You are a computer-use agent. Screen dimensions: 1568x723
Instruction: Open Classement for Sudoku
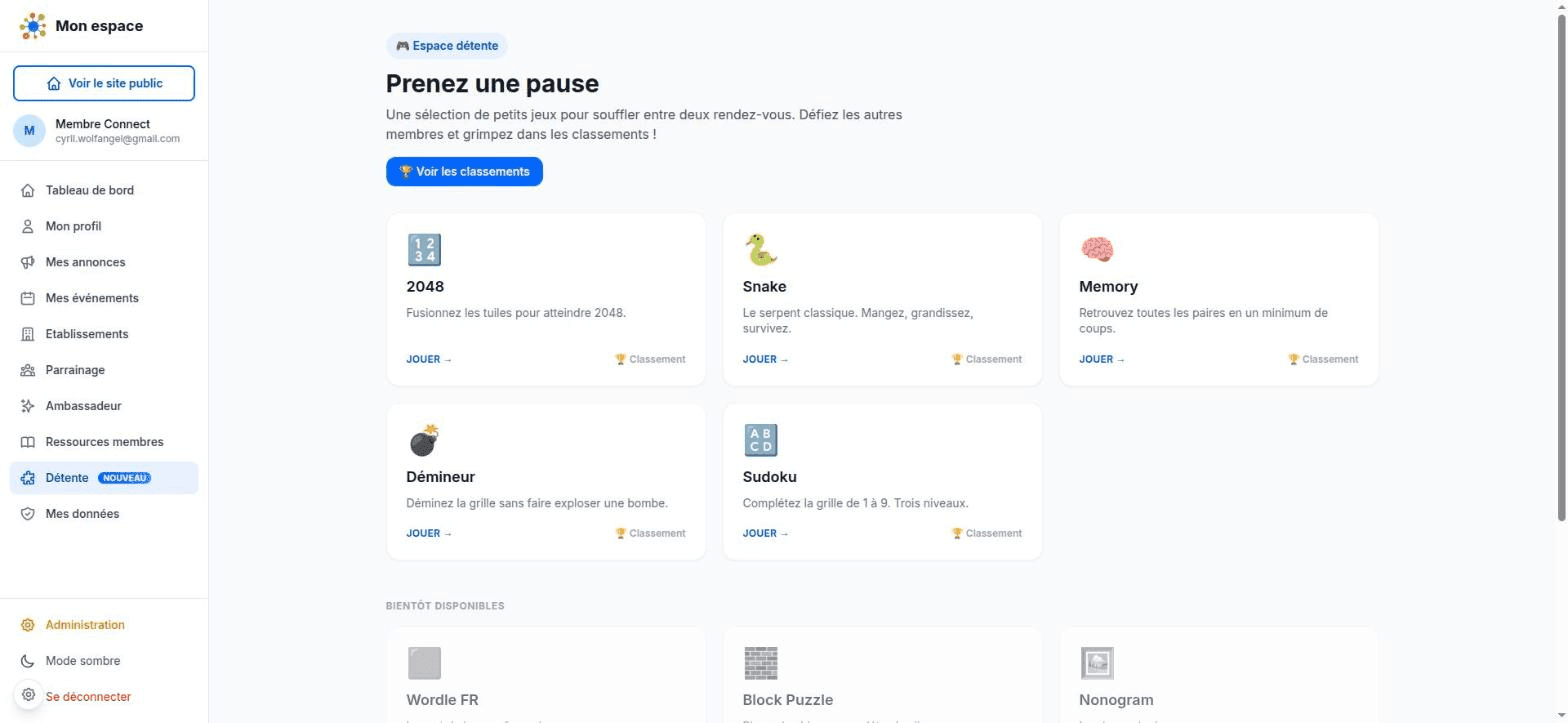[986, 533]
